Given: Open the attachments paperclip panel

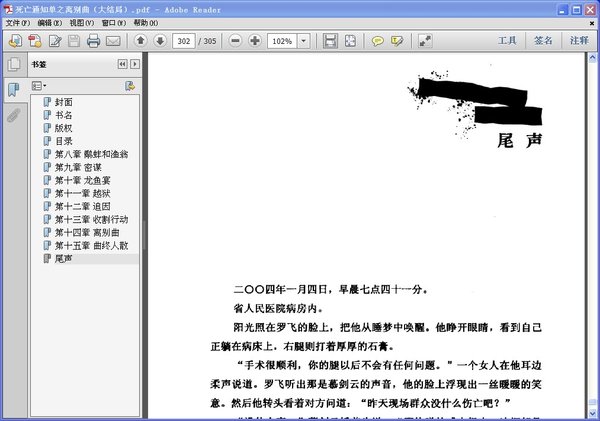Looking at the screenshot, I should [14, 115].
